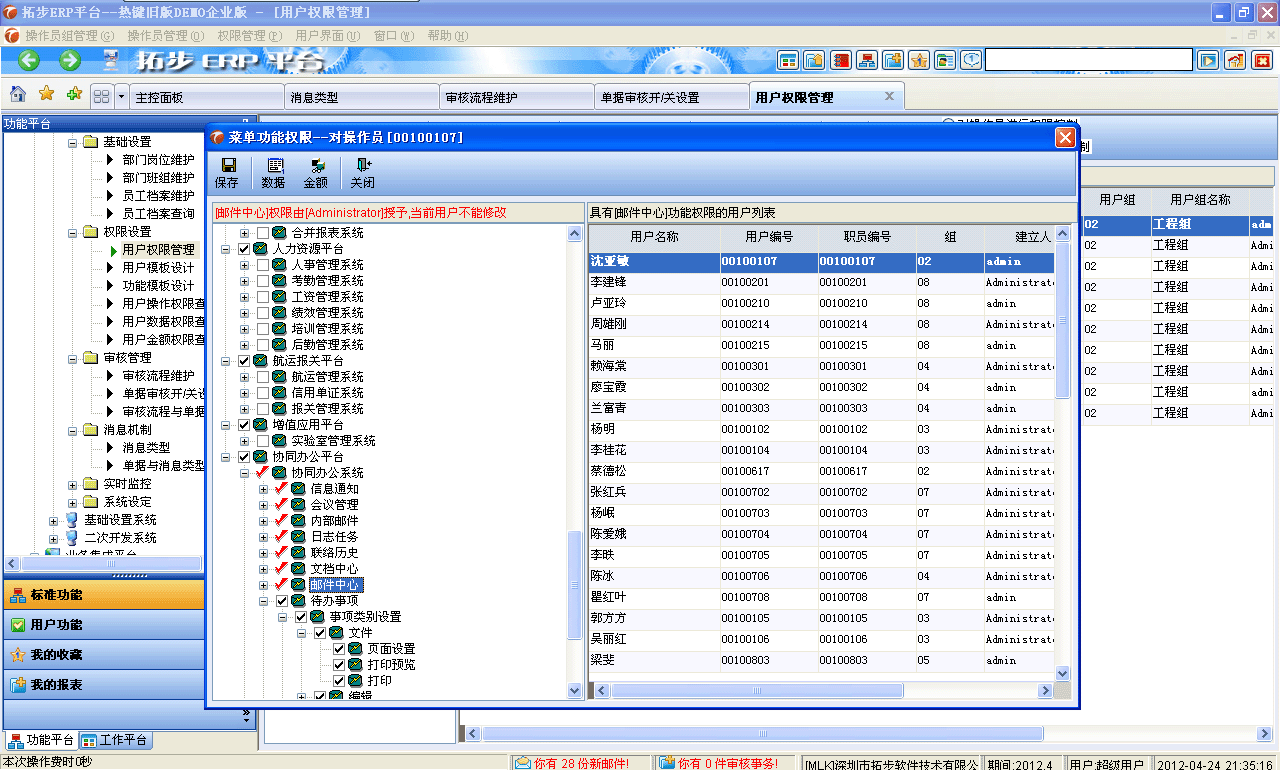This screenshot has width=1280, height=770.
Task: Collapse the 协同办公平台 tree branch
Action: (227, 456)
